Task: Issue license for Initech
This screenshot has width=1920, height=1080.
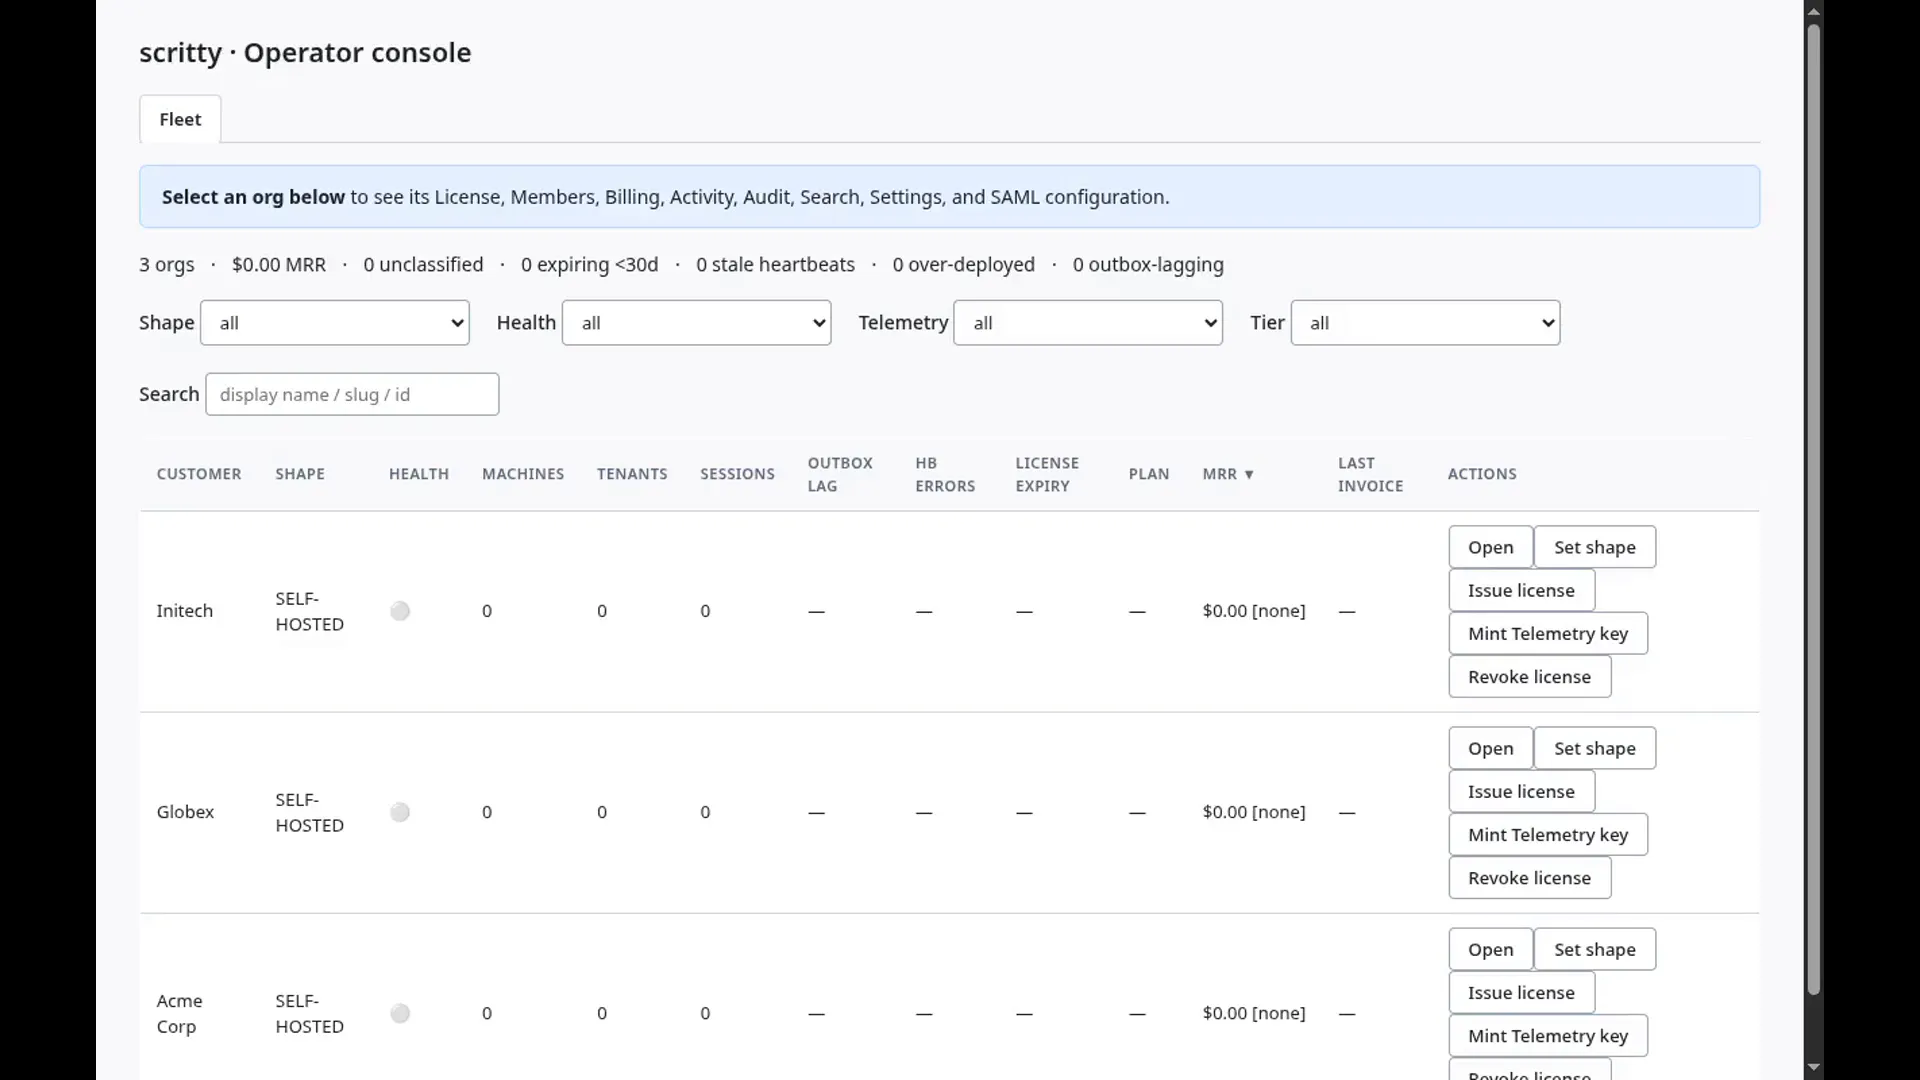Action: (1521, 590)
